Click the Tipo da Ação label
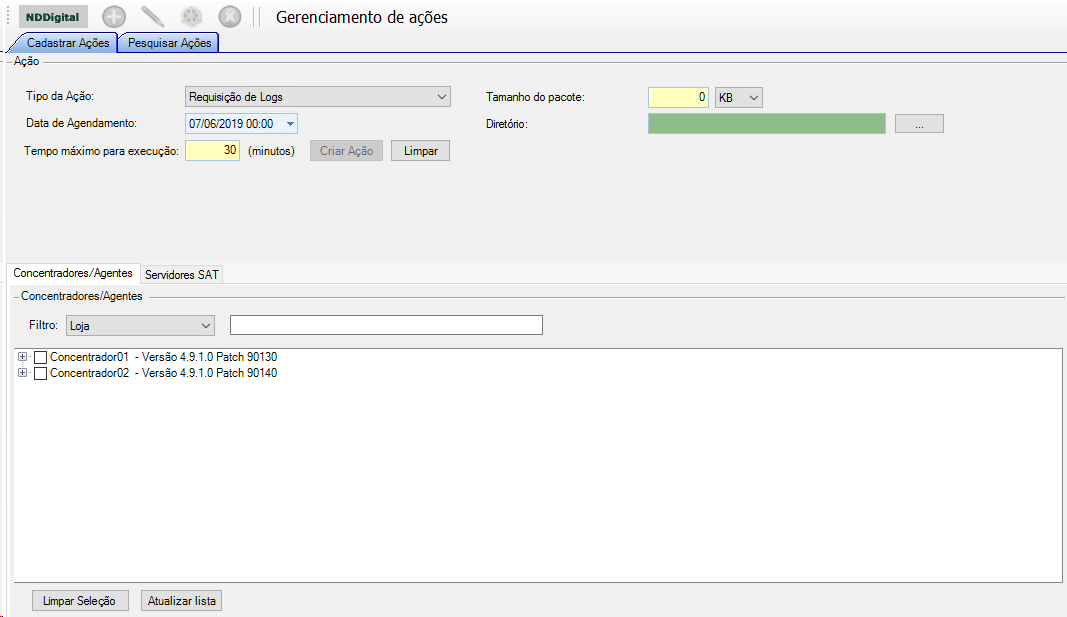This screenshot has width=1067, height=617. tap(60, 97)
